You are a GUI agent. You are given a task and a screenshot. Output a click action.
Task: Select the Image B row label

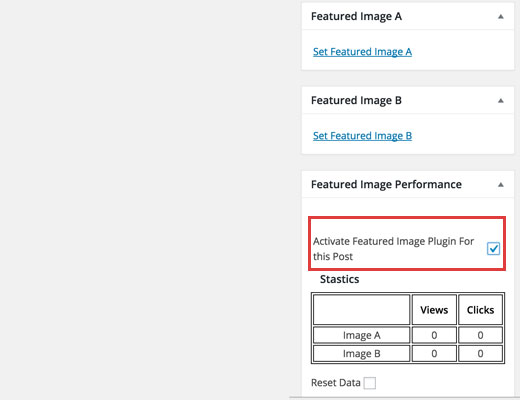[362, 353]
